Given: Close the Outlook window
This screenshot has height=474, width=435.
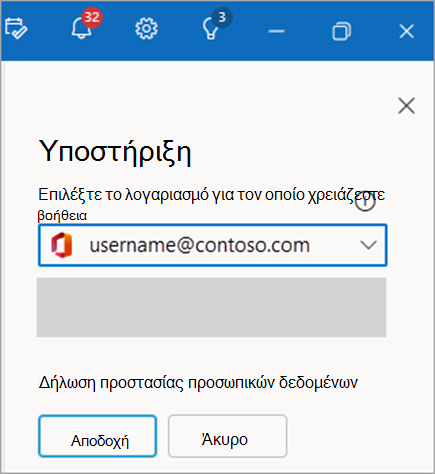Looking at the screenshot, I should pyautogui.click(x=406, y=31).
